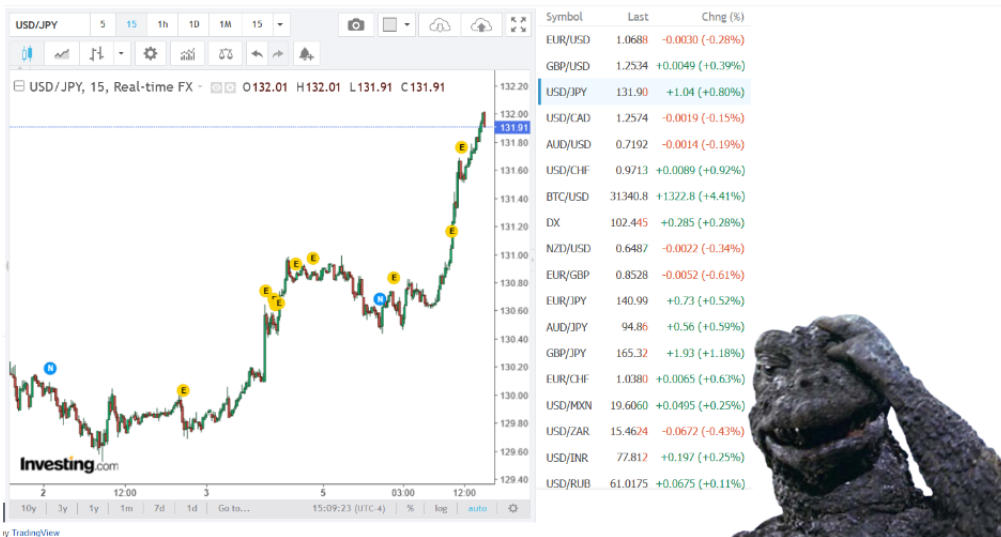This screenshot has height=537, width=1001.
Task: Load chart layout from cloud icon
Action: click(439, 25)
